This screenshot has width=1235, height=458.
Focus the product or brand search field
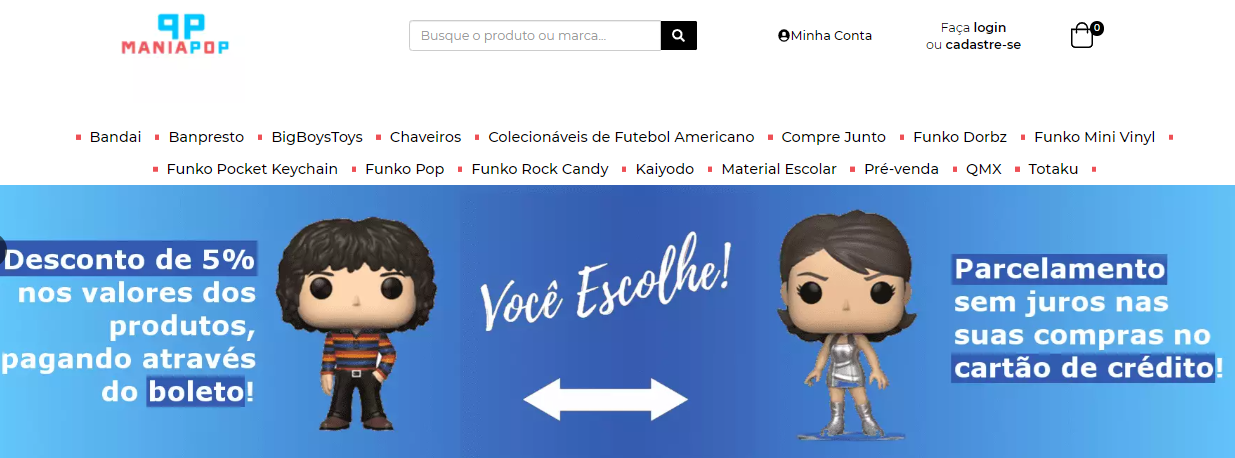pyautogui.click(x=535, y=36)
